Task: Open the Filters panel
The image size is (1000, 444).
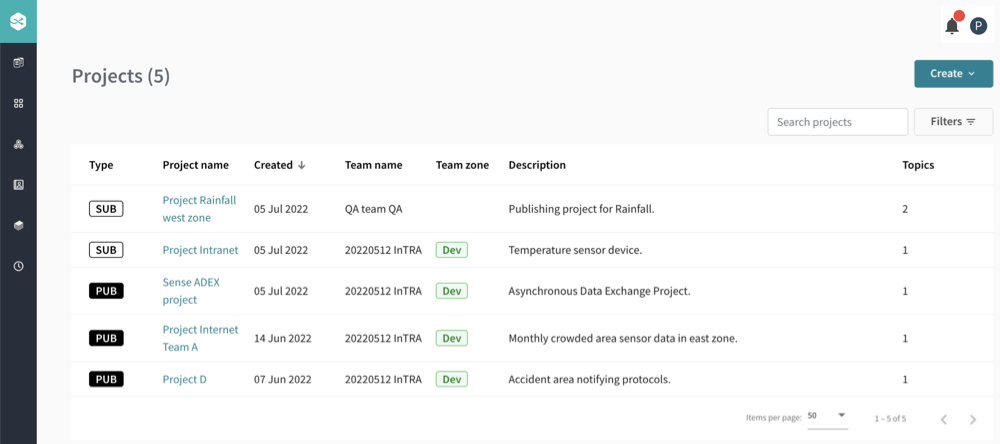Action: tap(953, 122)
